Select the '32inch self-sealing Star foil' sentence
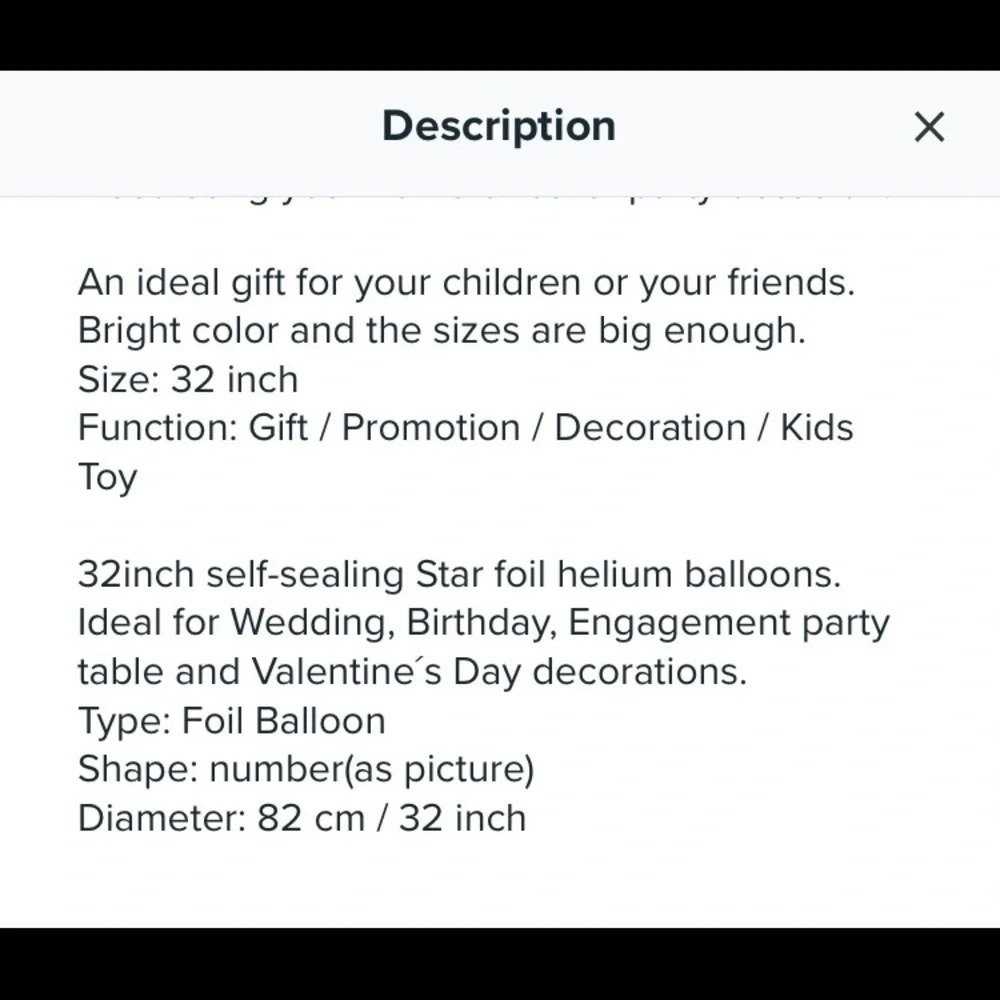This screenshot has height=1000, width=1000. click(459, 574)
